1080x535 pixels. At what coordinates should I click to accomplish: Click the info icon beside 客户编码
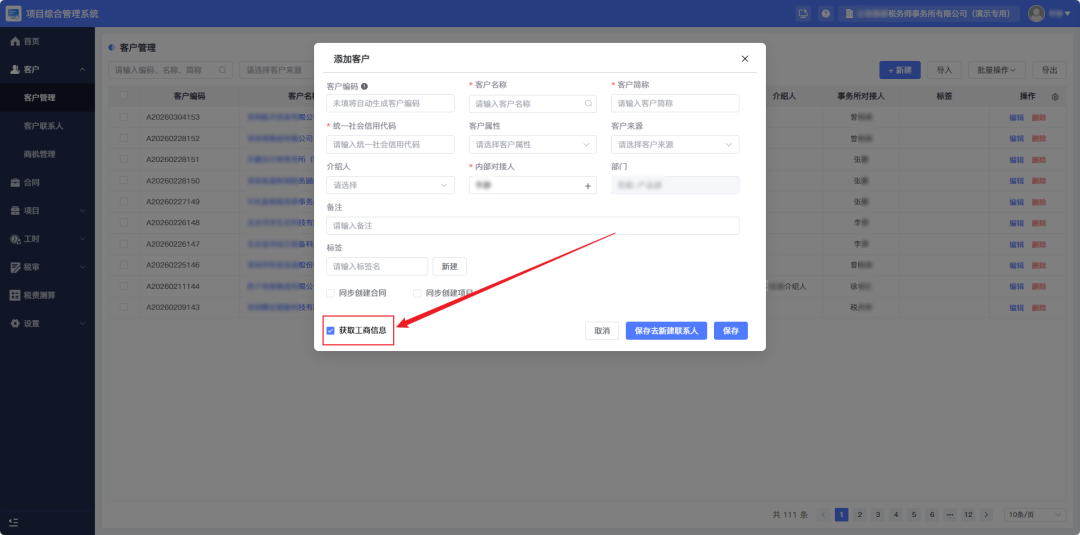(364, 86)
